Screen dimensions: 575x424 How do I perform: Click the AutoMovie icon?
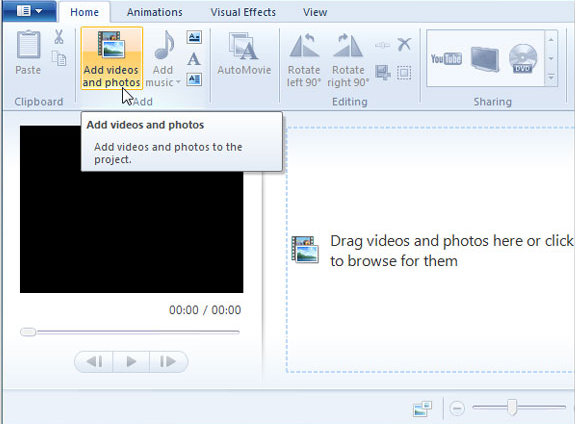pos(243,46)
